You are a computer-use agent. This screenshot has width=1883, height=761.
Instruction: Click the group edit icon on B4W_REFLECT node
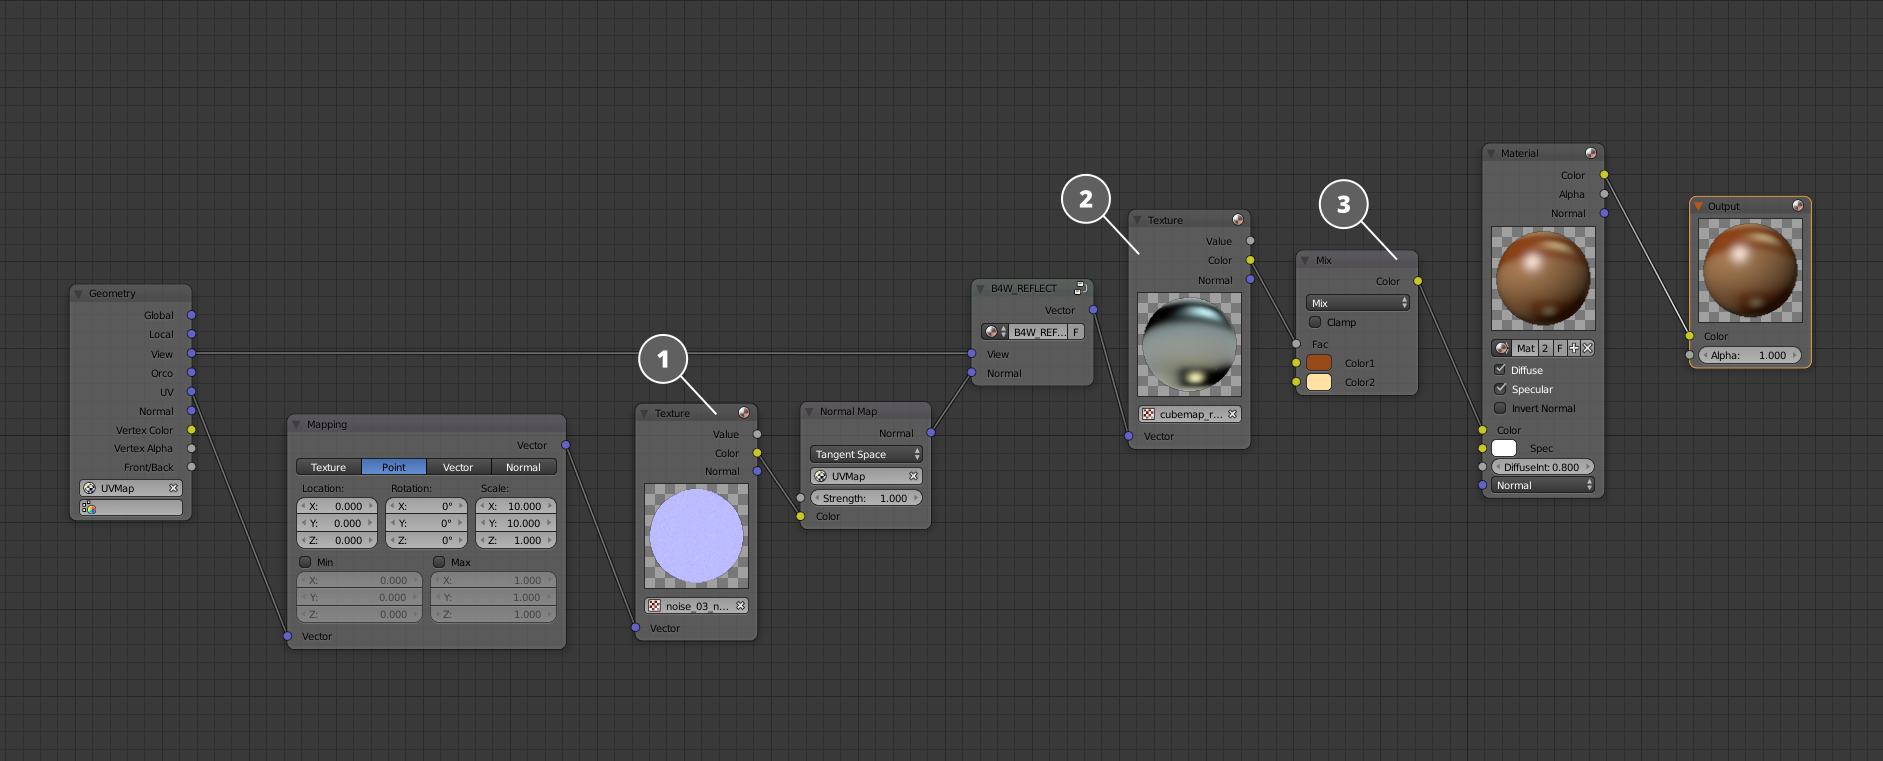tap(1080, 288)
